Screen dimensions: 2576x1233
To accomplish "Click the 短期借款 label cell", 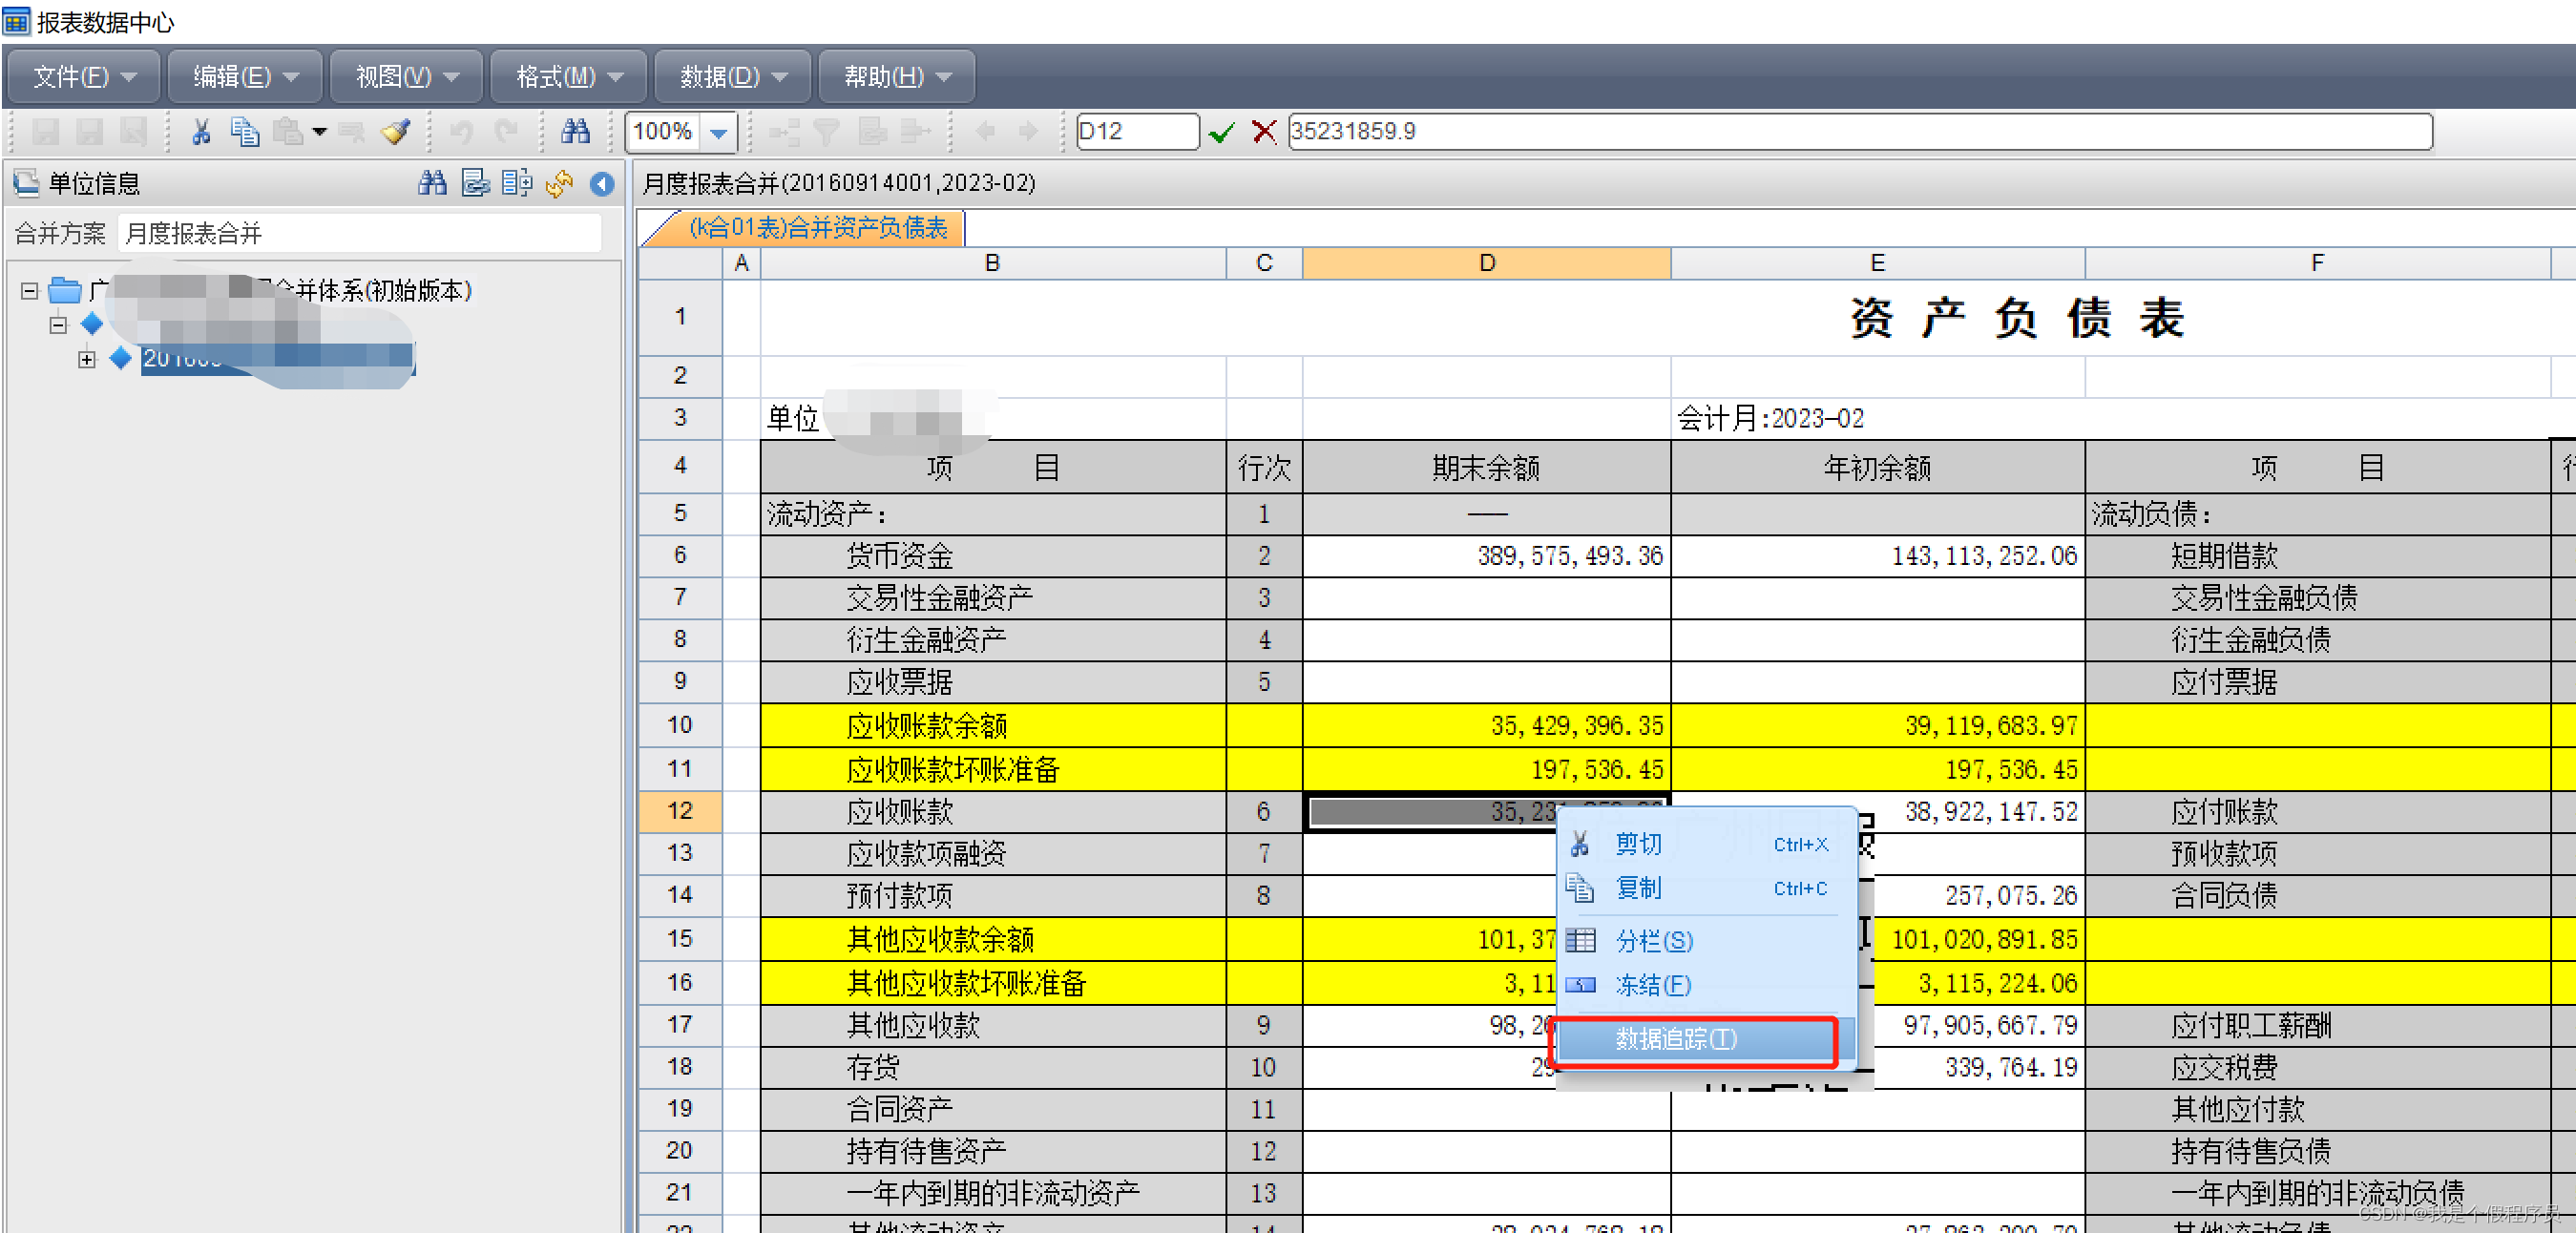I will pyautogui.click(x=2318, y=556).
